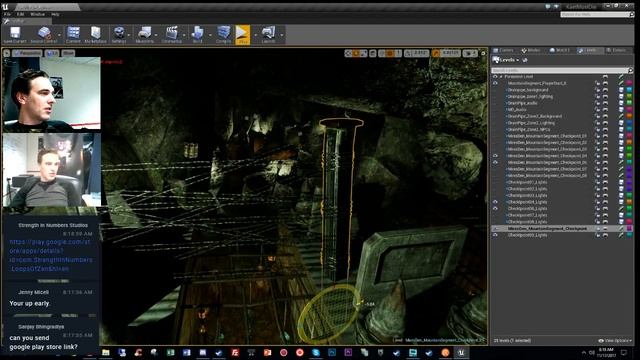Click the Build toolbar icon
This screenshot has height=360, width=640.
[x=198, y=35]
